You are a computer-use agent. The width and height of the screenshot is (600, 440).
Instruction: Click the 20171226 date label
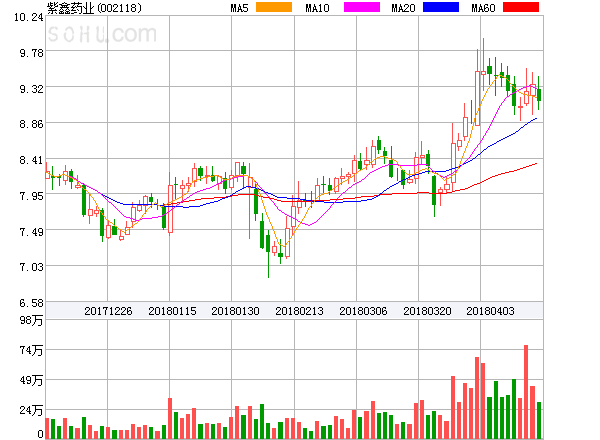click(x=108, y=311)
